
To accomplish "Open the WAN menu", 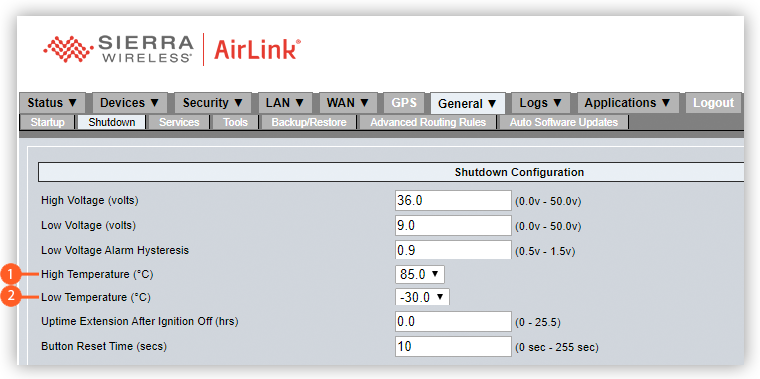I will (348, 103).
